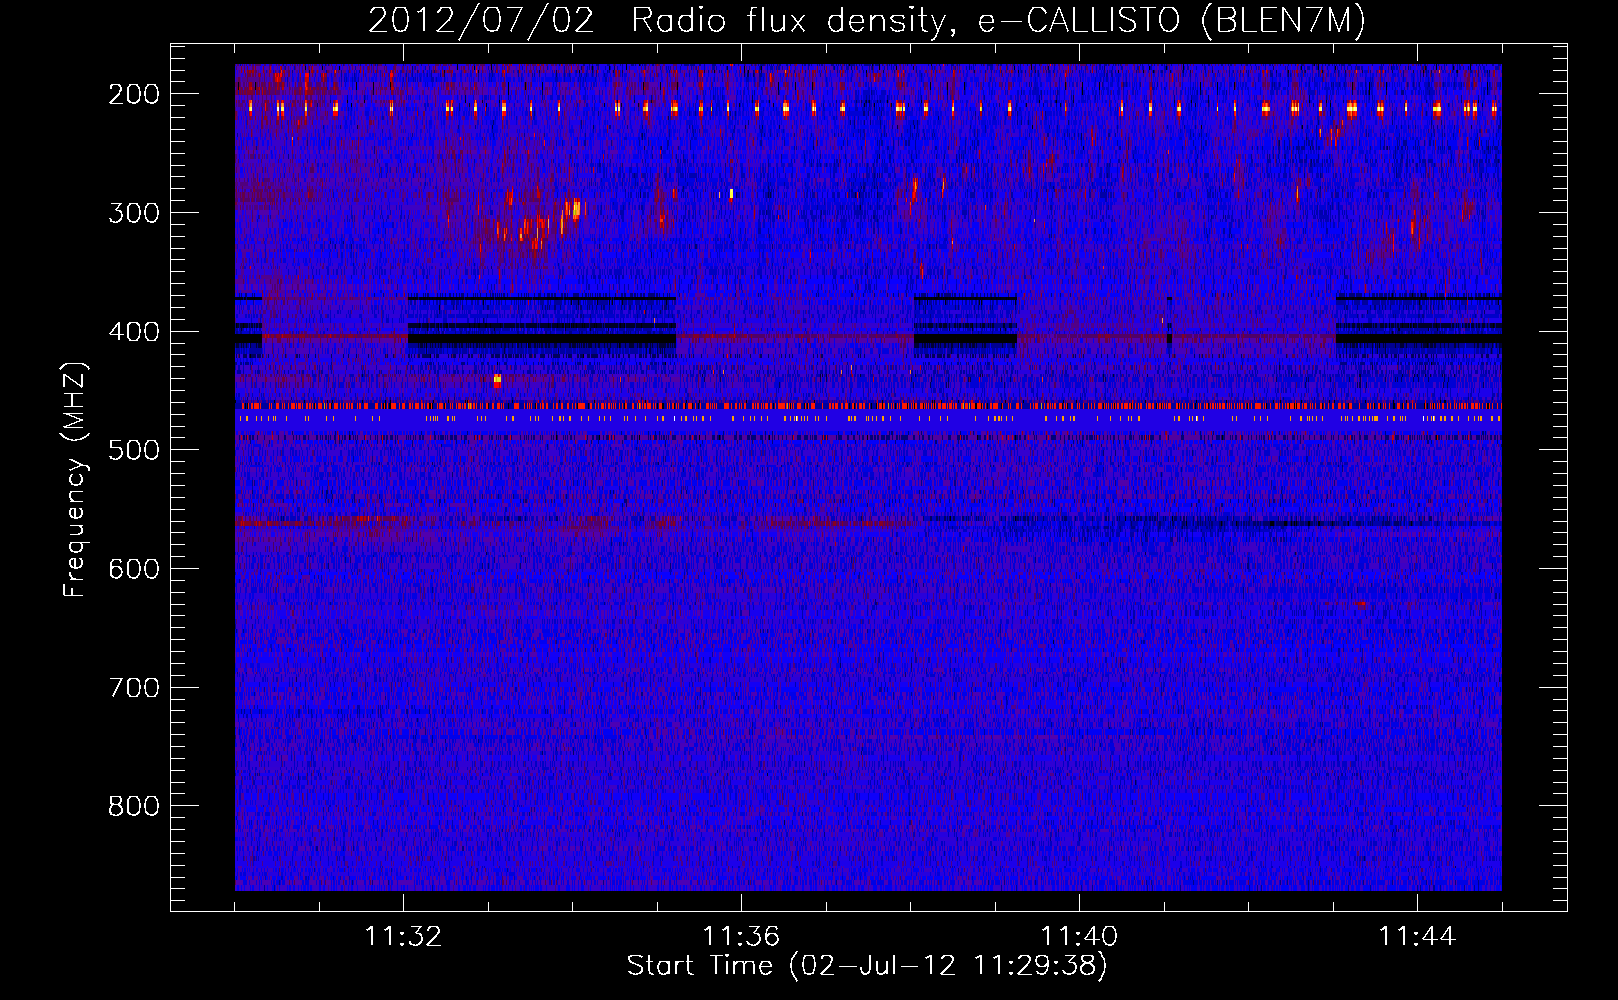The width and height of the screenshot is (1618, 1000).
Task: Click the 300 frequency tick label
Action: [134, 213]
